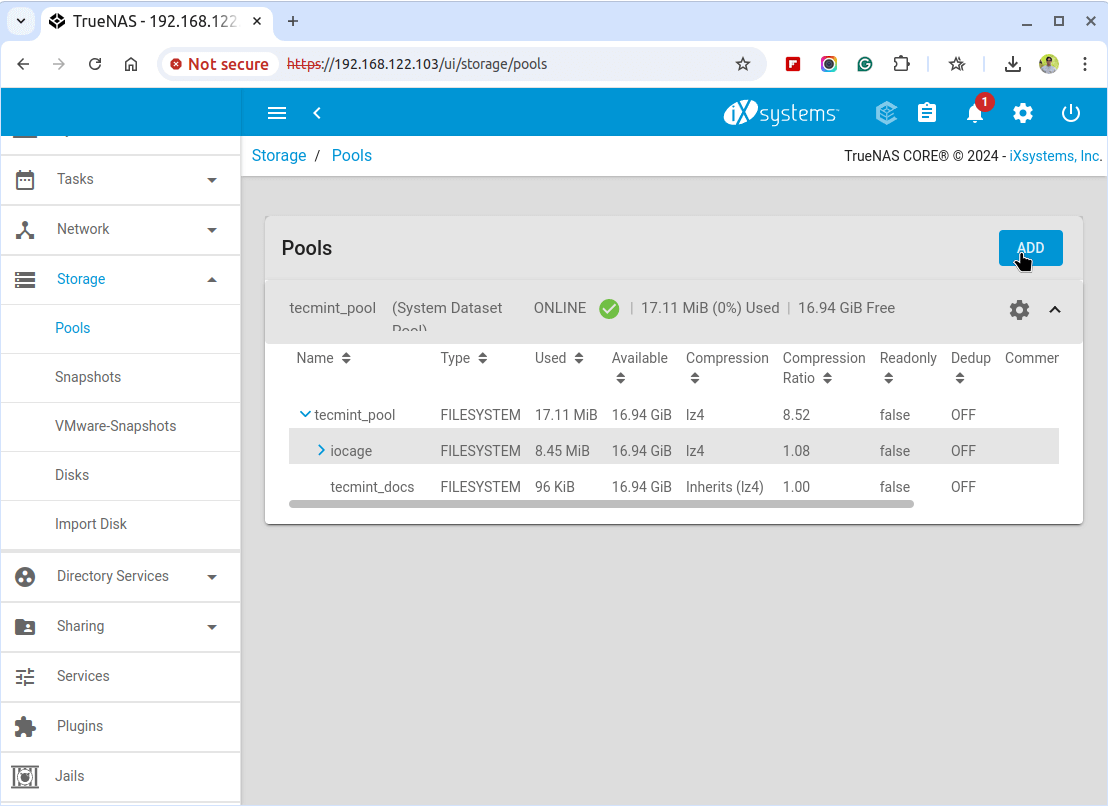Screen dimensions: 1108x806
Task: Click the iXsystems logo
Action: (781, 113)
